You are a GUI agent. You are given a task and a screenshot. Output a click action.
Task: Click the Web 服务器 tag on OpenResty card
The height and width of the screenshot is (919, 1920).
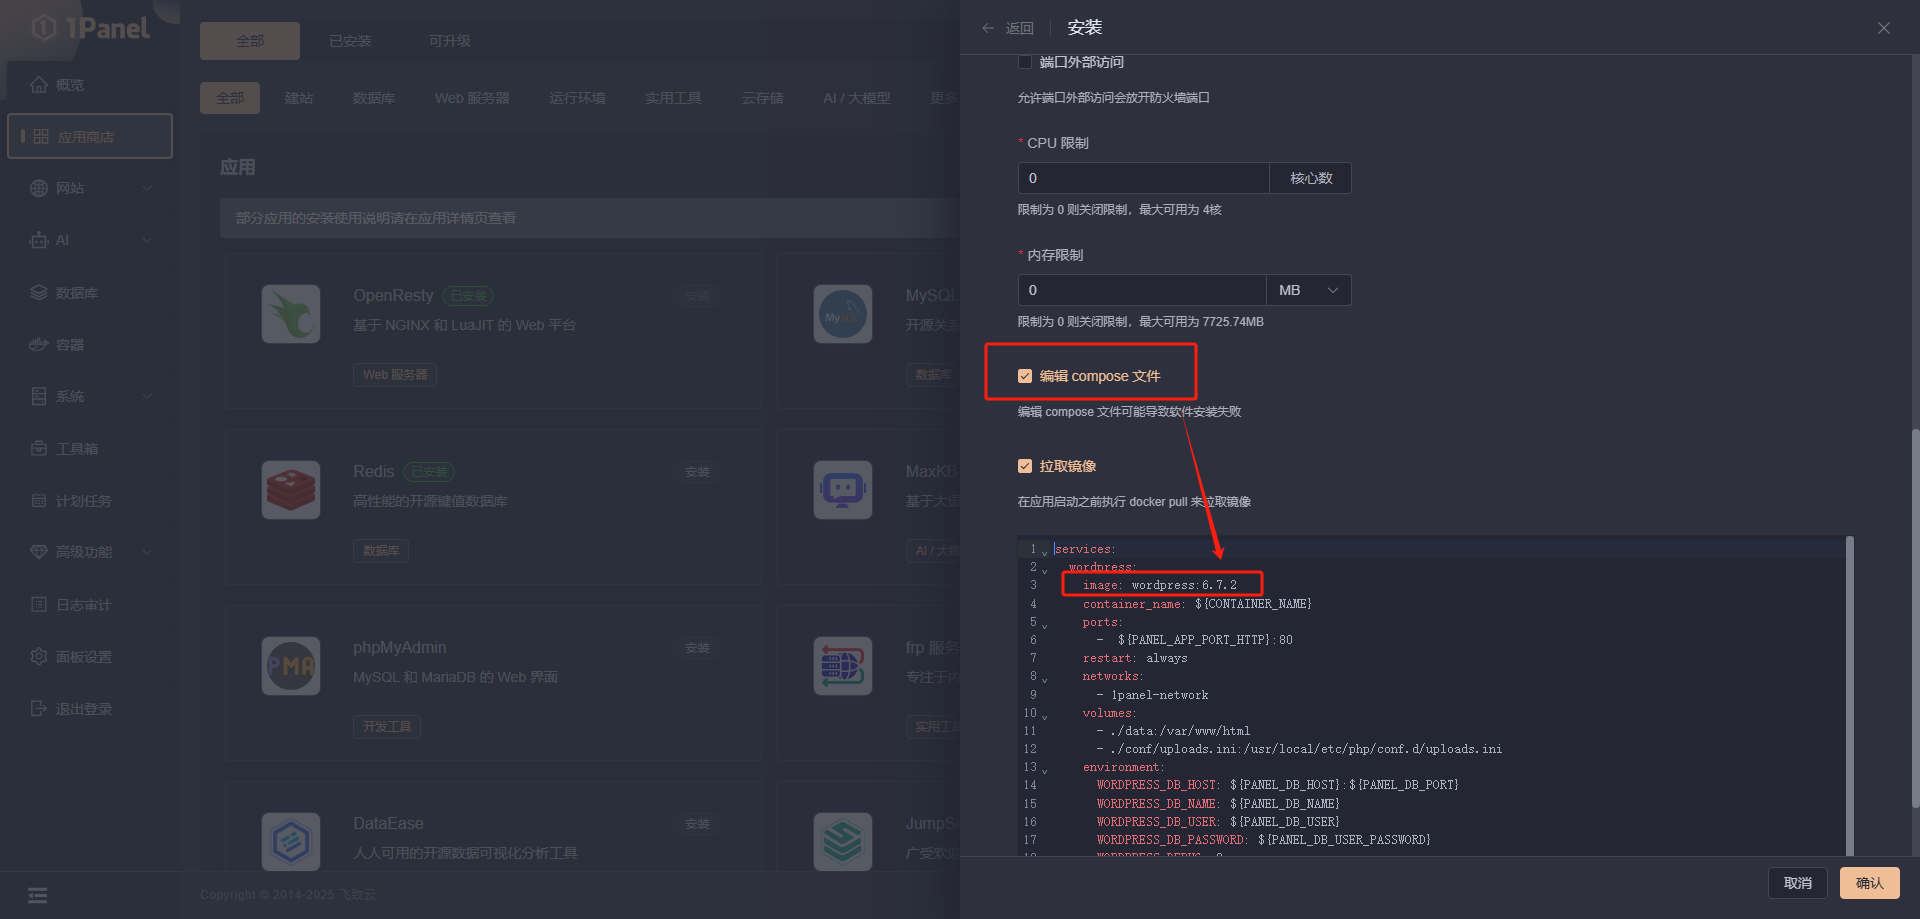pyautogui.click(x=395, y=375)
